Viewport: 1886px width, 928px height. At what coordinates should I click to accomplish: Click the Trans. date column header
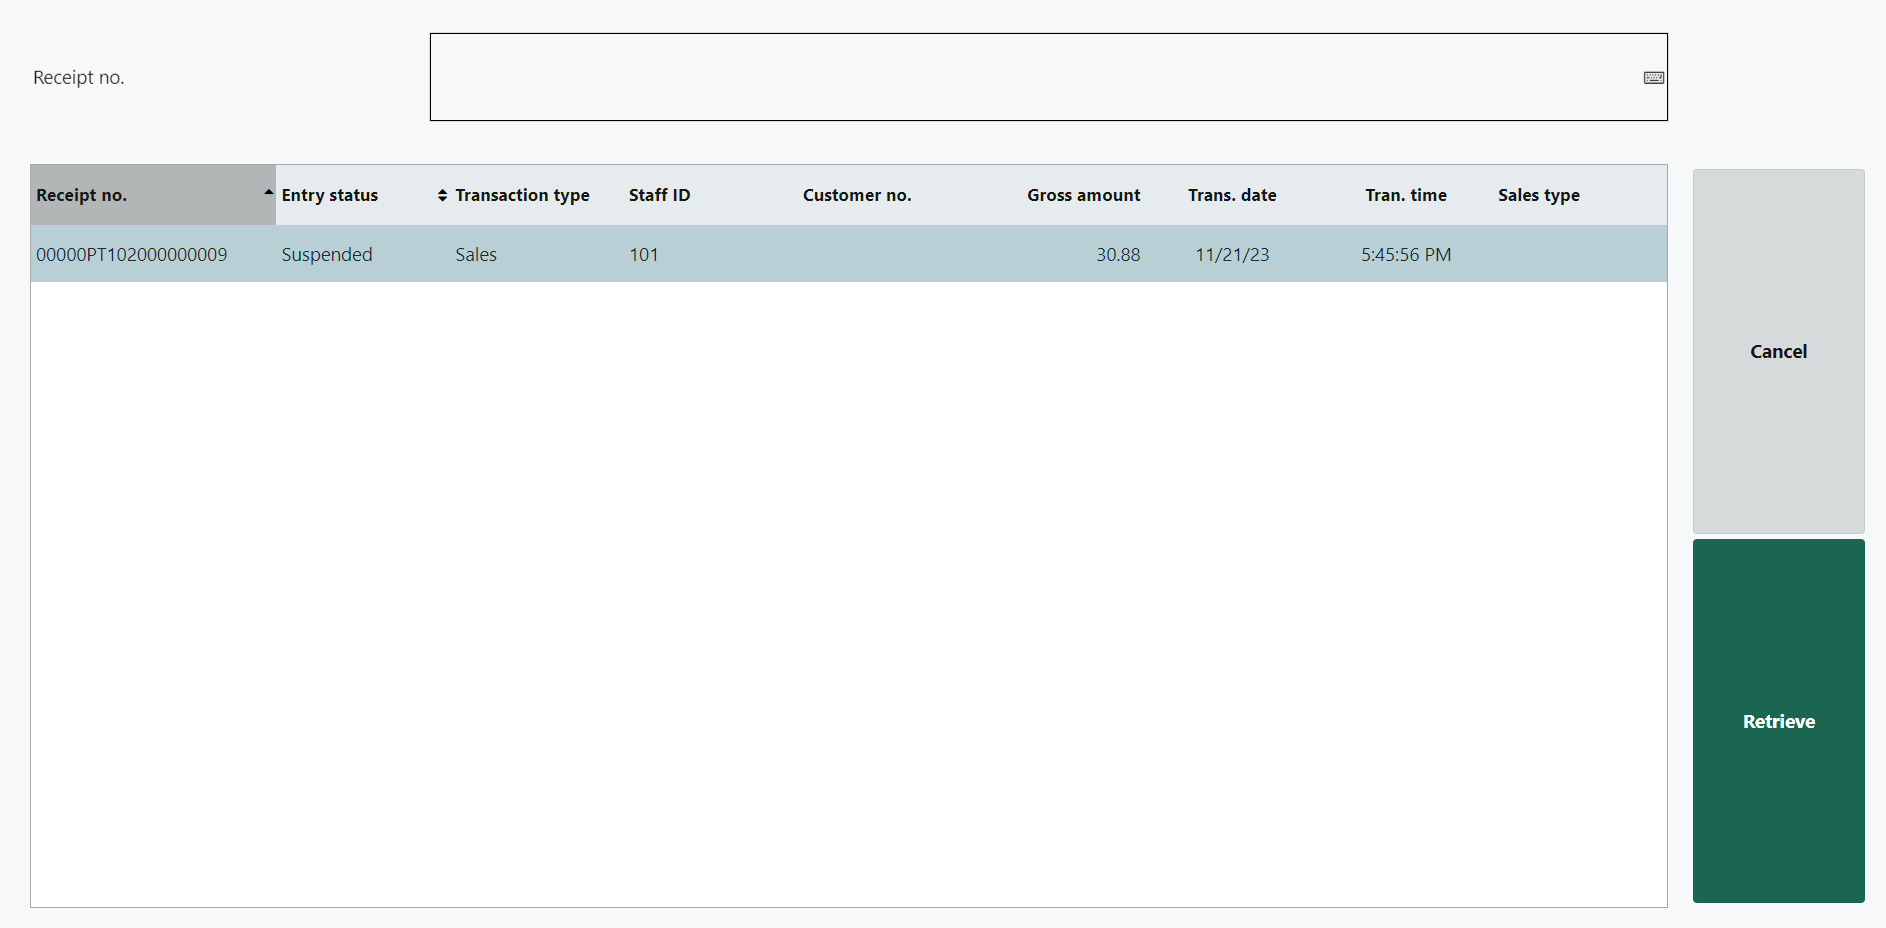click(x=1231, y=195)
